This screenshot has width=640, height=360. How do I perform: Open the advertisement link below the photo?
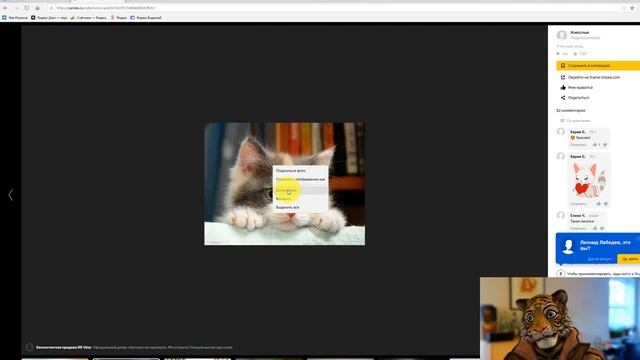coord(134,347)
